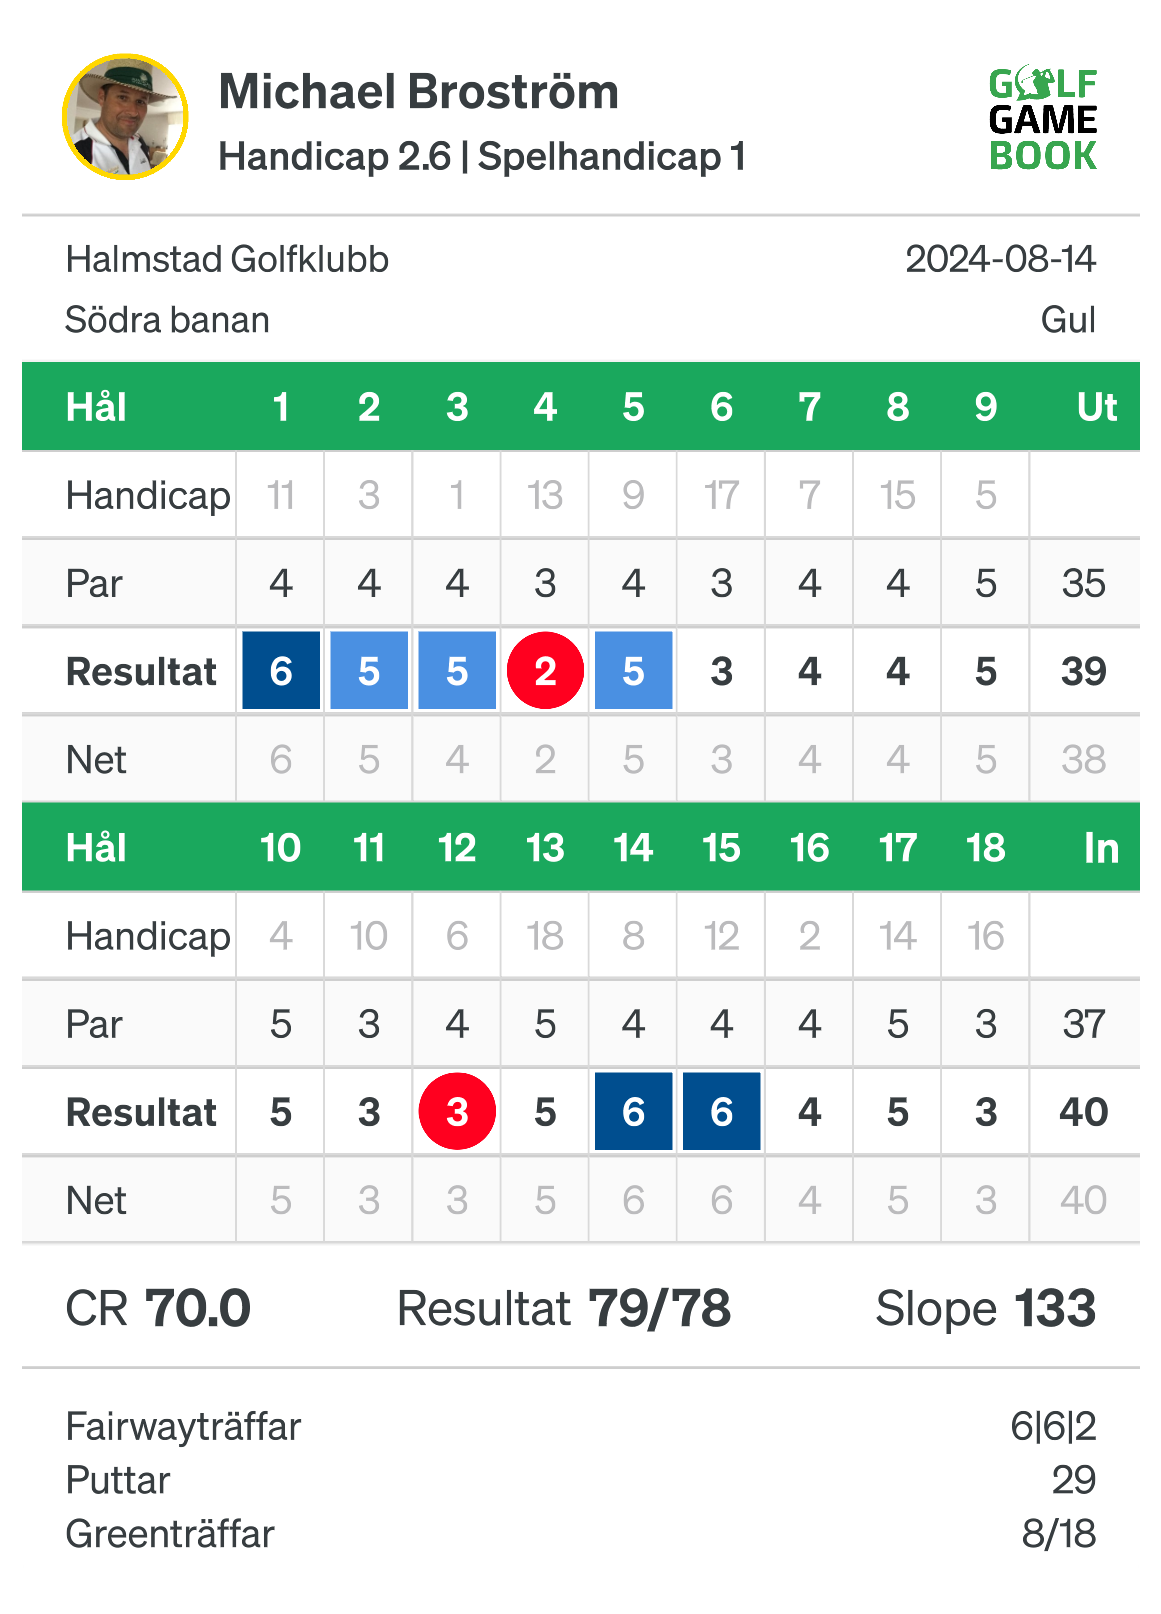Select the Ut column header
The image size is (1161, 1614).
(x=1097, y=407)
